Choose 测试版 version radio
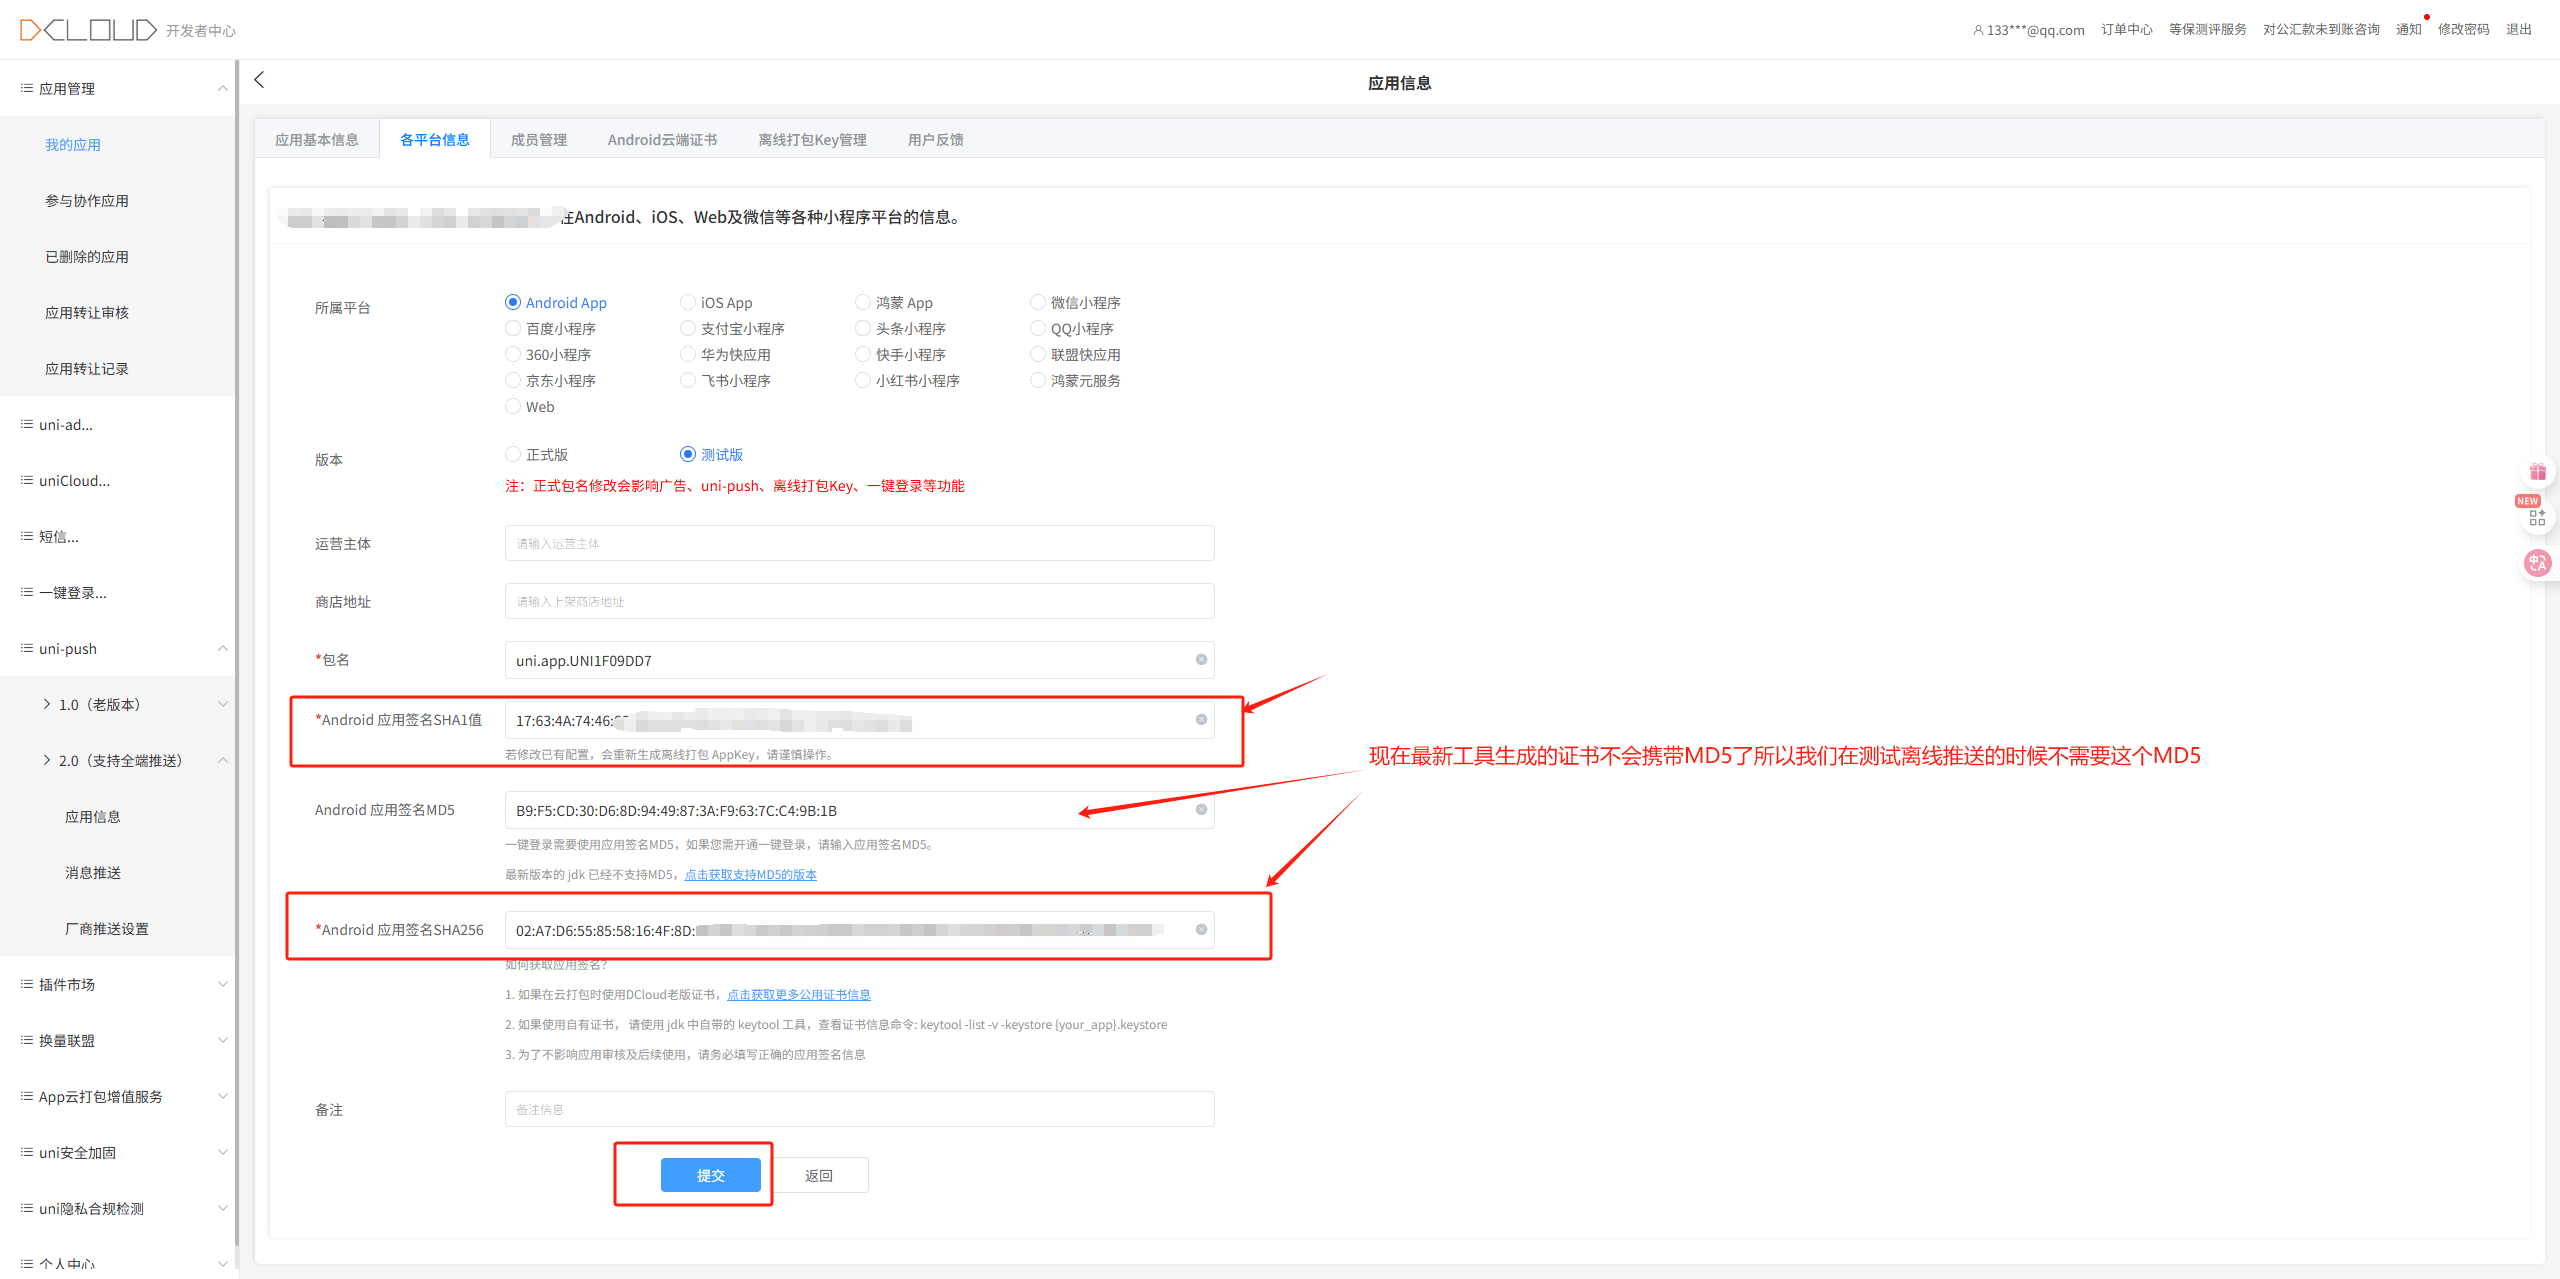The height and width of the screenshot is (1279, 2560). coord(688,454)
